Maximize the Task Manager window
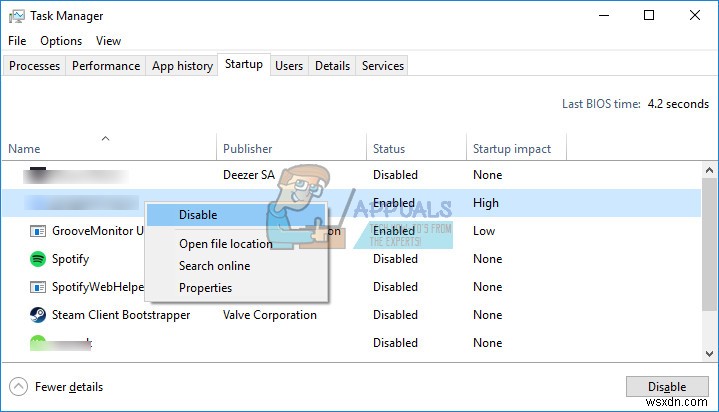The height and width of the screenshot is (412, 719). 649,15
